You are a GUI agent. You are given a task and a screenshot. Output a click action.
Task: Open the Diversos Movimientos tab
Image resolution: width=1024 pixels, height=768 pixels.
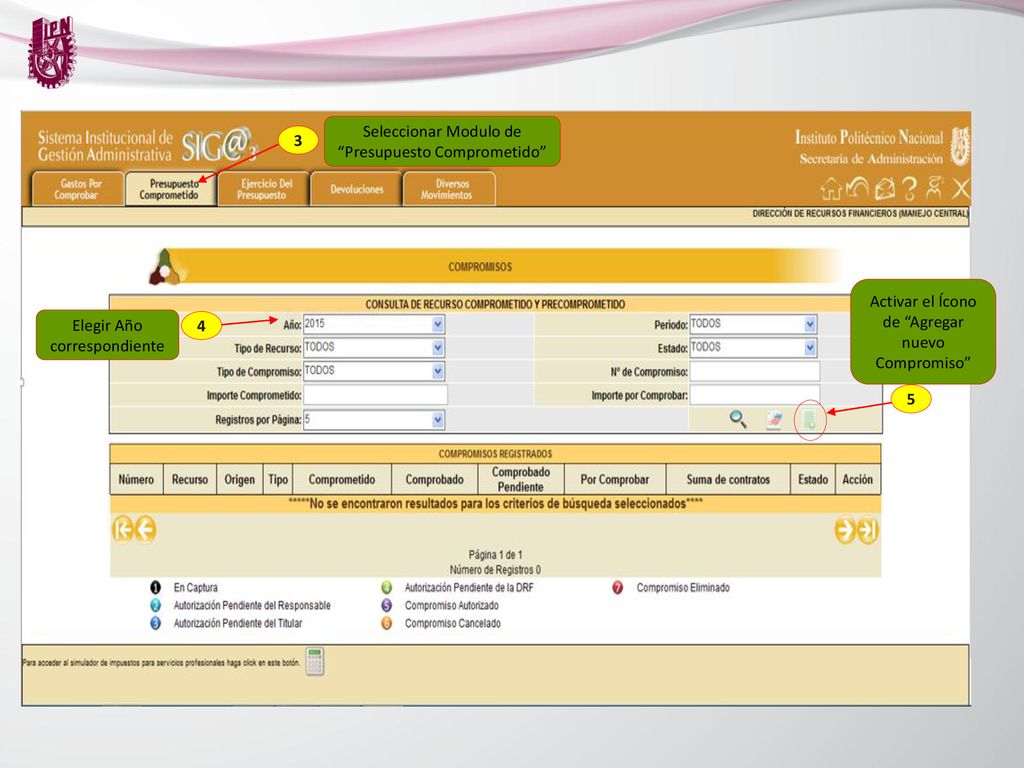tap(449, 189)
